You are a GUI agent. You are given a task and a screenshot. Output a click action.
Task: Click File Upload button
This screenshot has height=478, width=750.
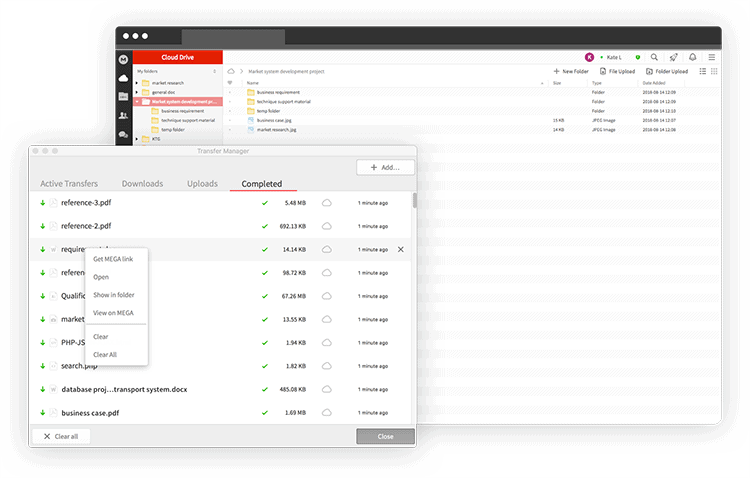pos(618,71)
